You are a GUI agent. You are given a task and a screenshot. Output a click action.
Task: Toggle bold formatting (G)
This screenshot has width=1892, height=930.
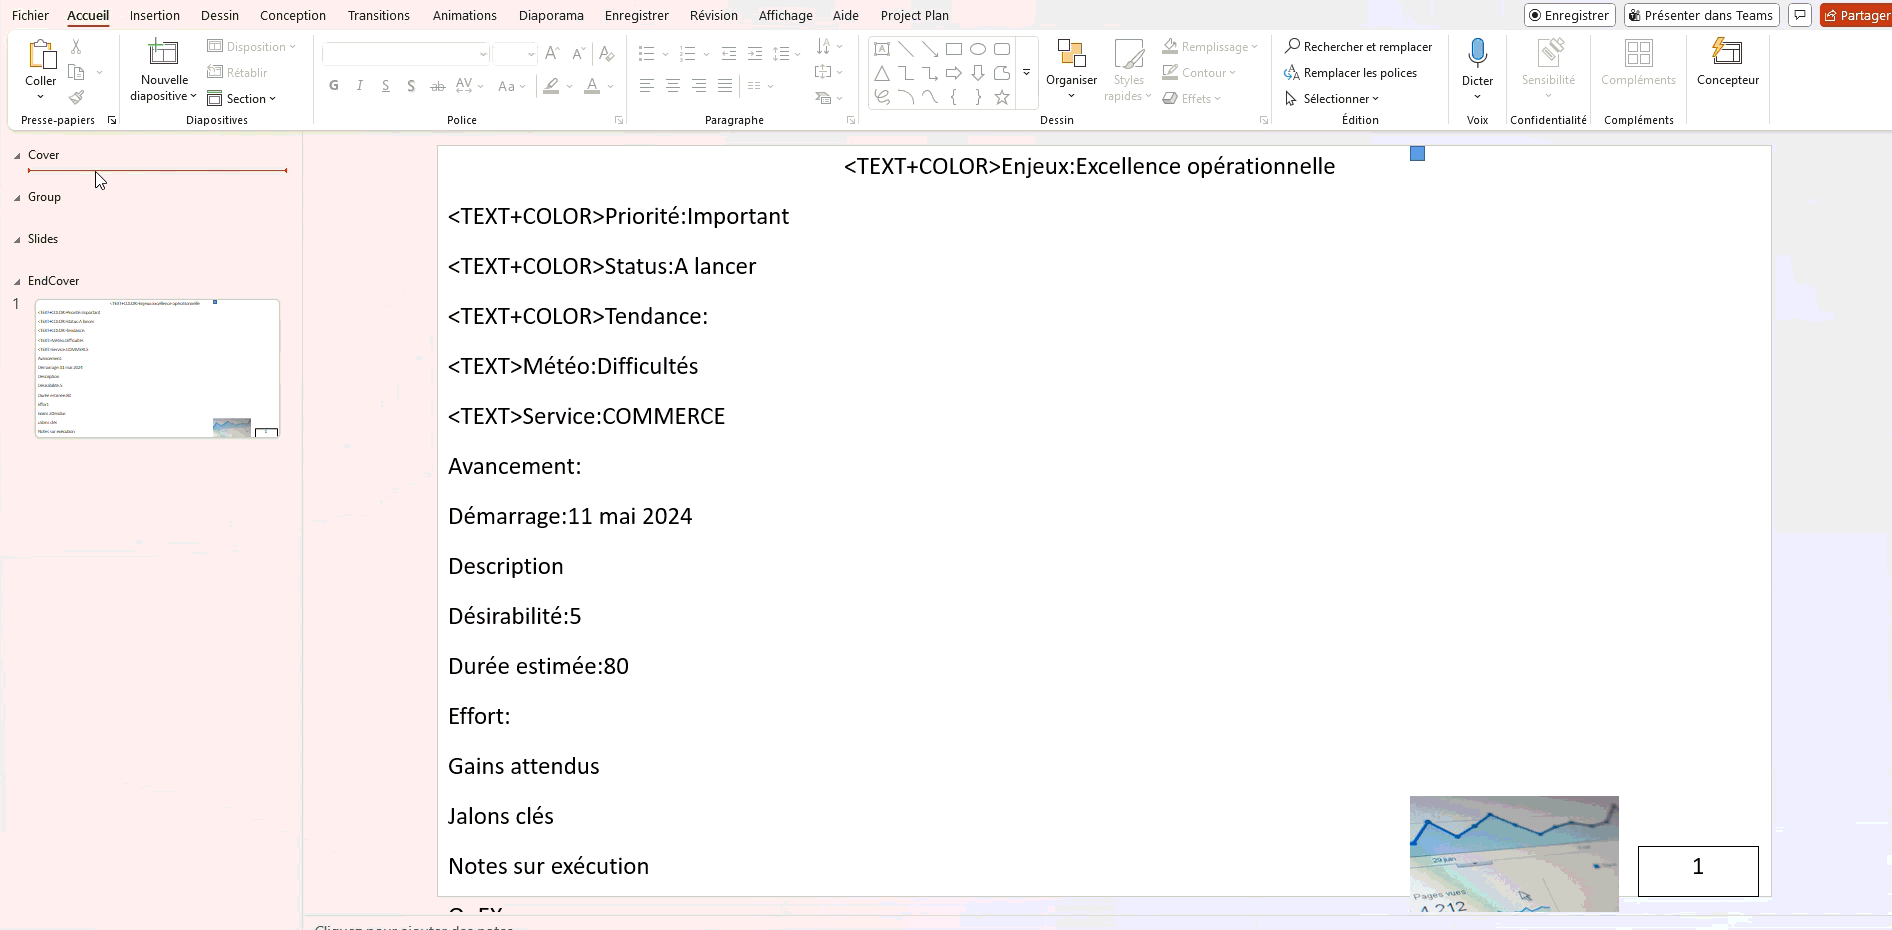pyautogui.click(x=334, y=86)
